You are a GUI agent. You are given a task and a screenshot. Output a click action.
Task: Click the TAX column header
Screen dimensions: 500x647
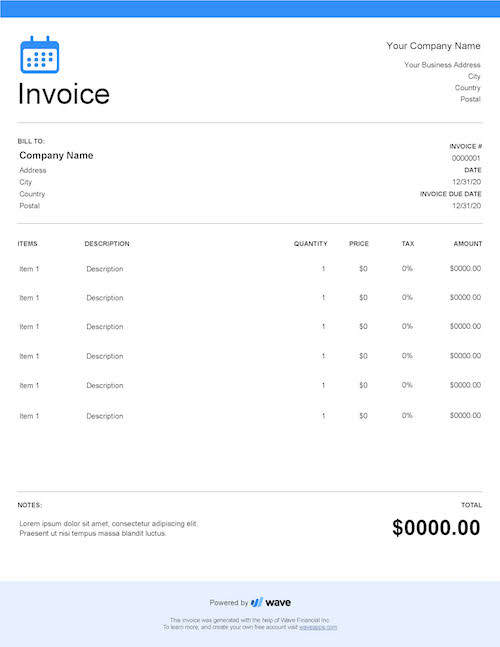(x=408, y=244)
